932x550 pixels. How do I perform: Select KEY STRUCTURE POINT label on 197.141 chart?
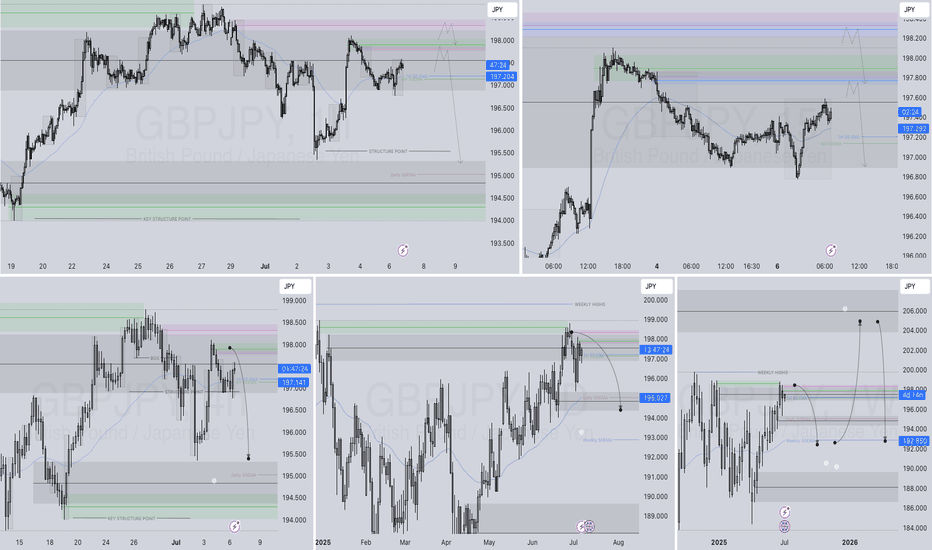coord(131,518)
